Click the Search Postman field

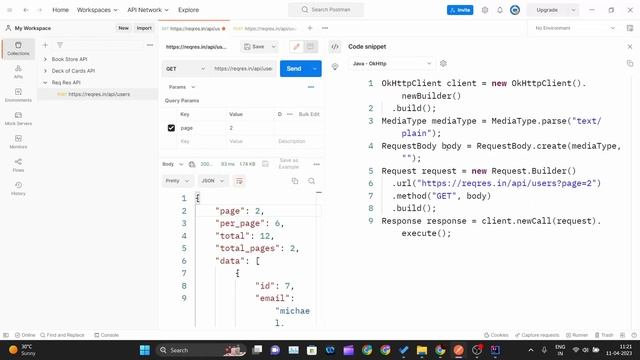tap(326, 9)
